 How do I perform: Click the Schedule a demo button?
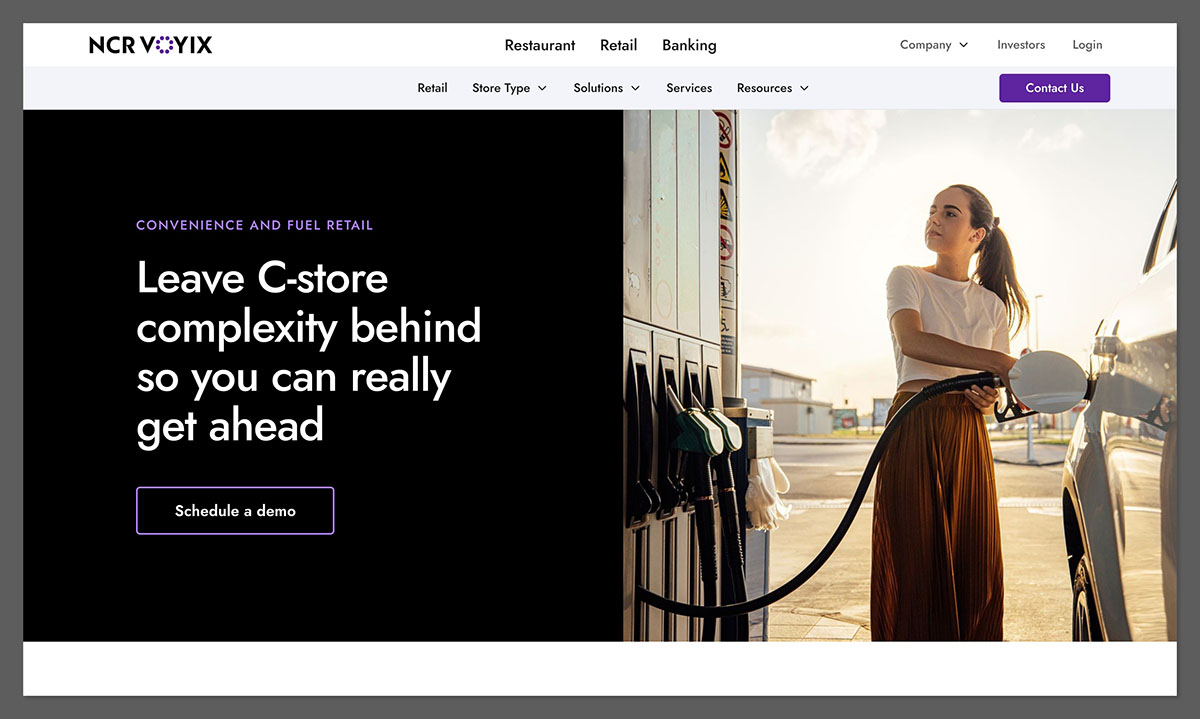click(x=235, y=511)
